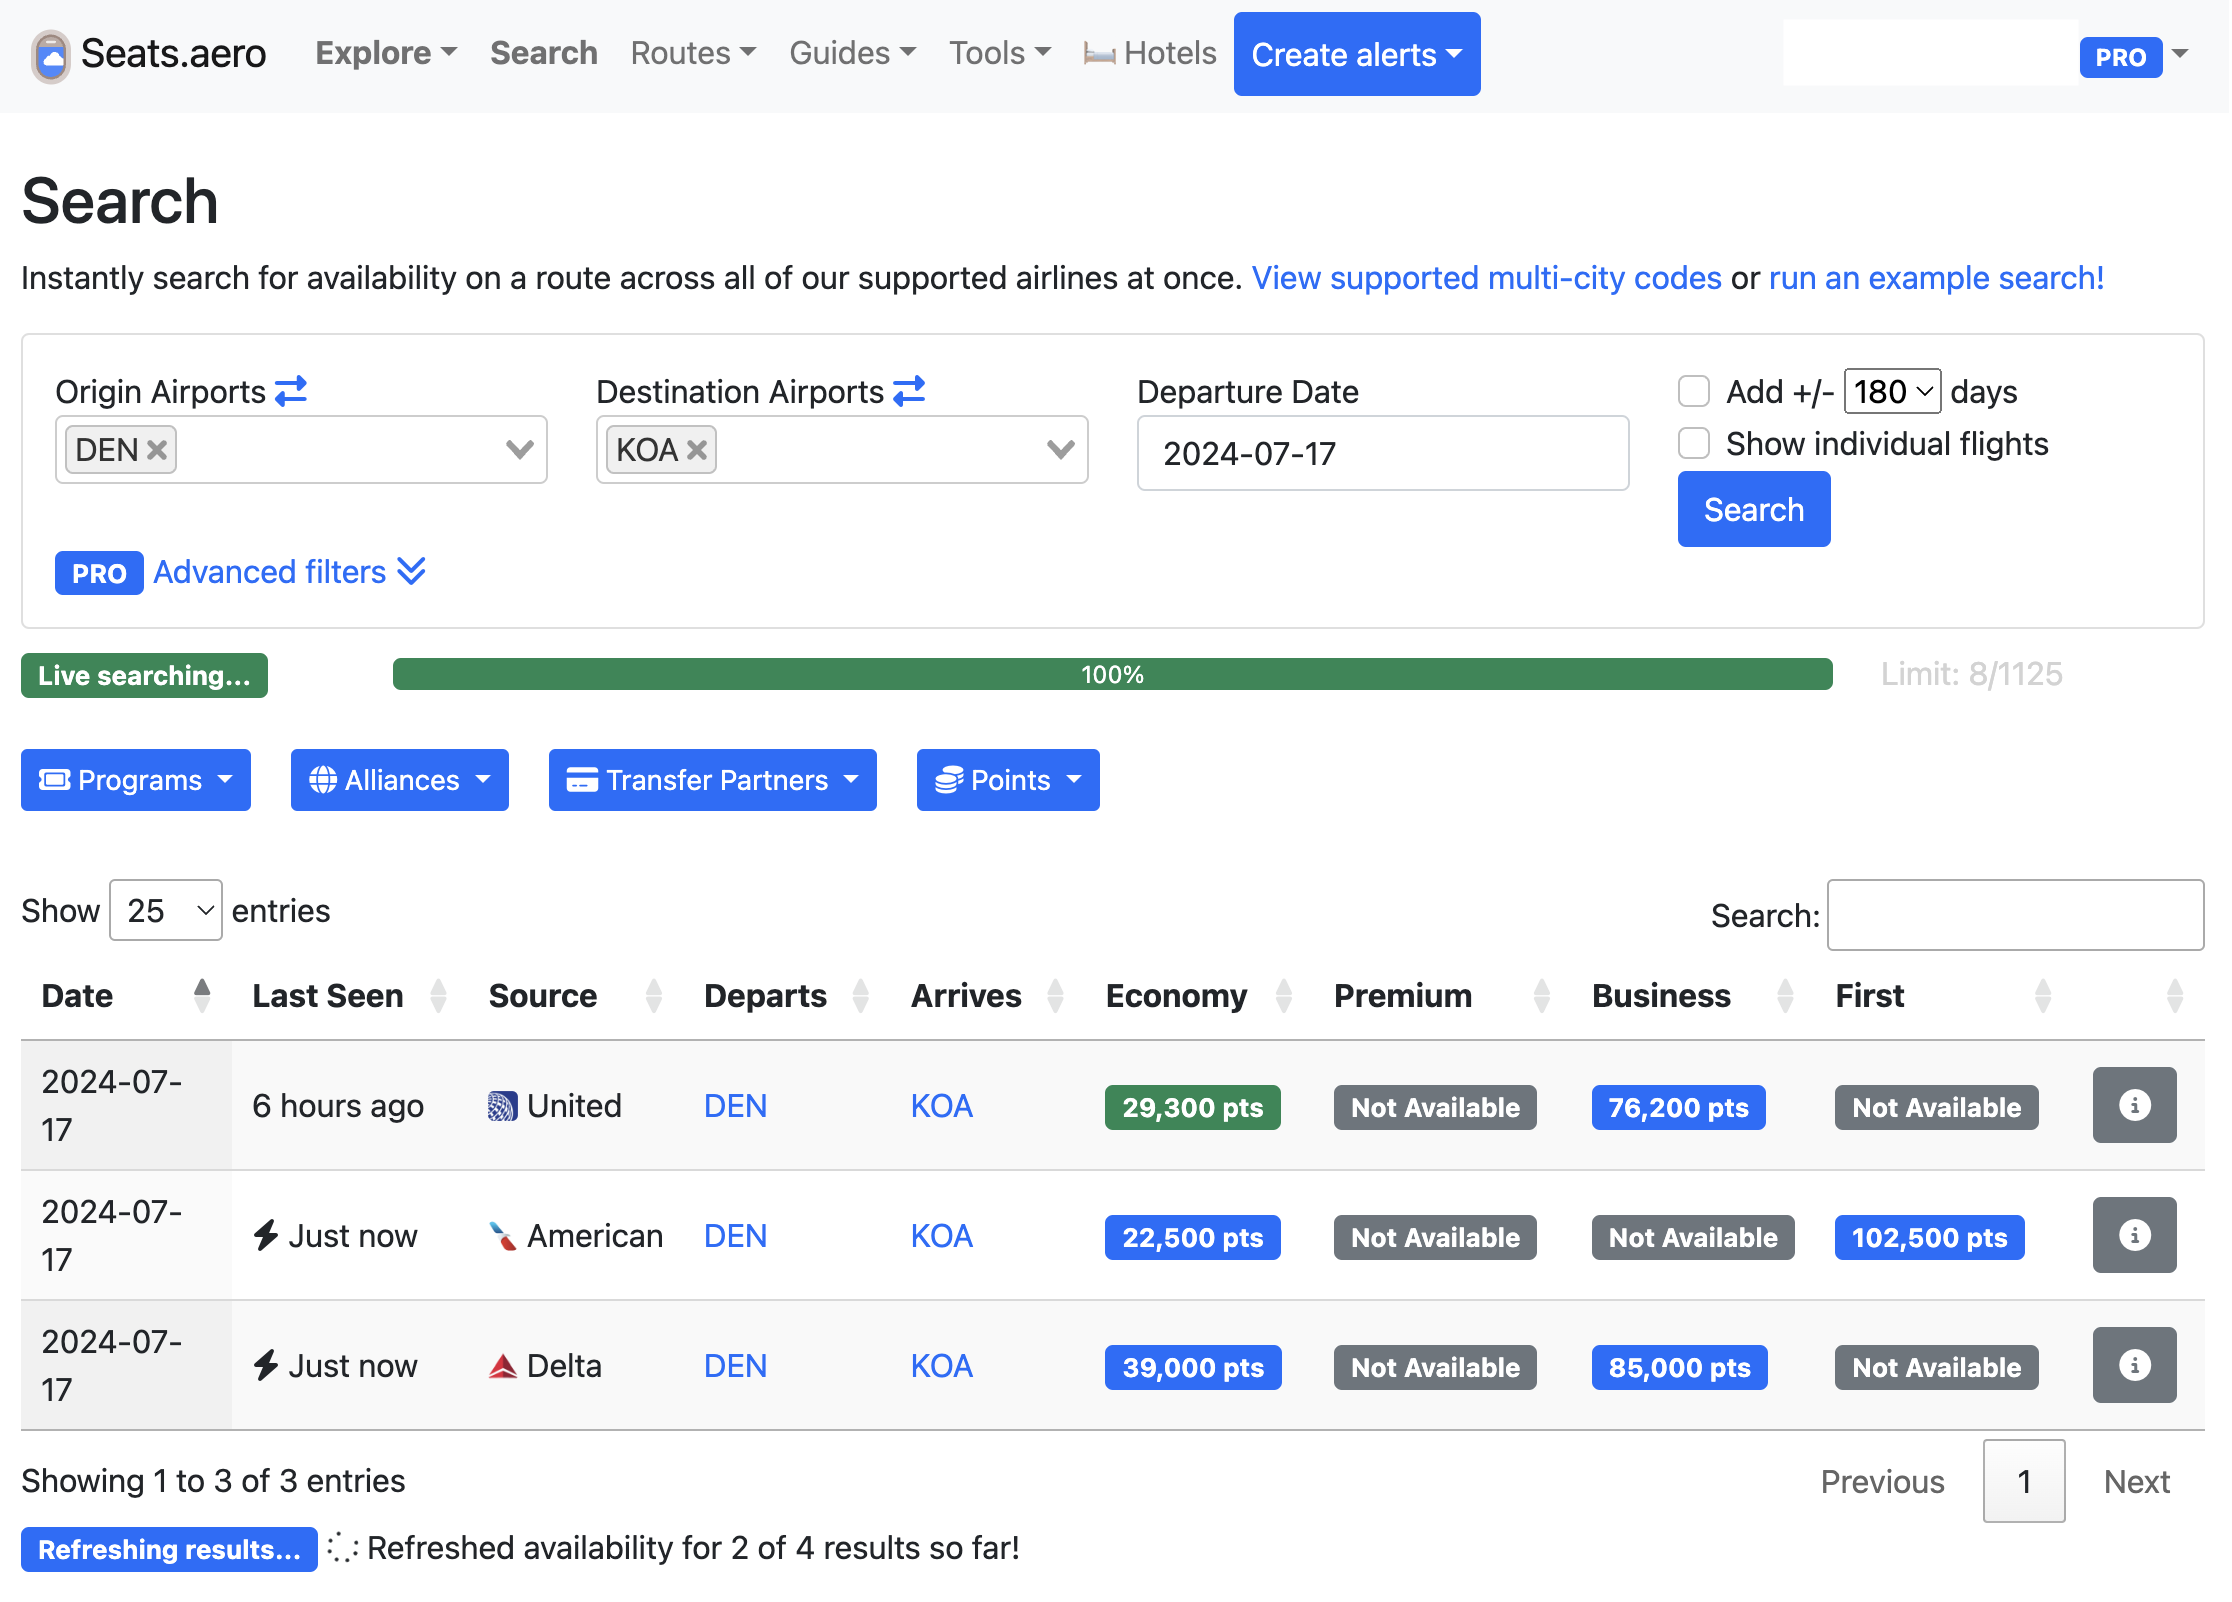
Task: Open the Alliances filter dropdown
Action: [x=400, y=780]
